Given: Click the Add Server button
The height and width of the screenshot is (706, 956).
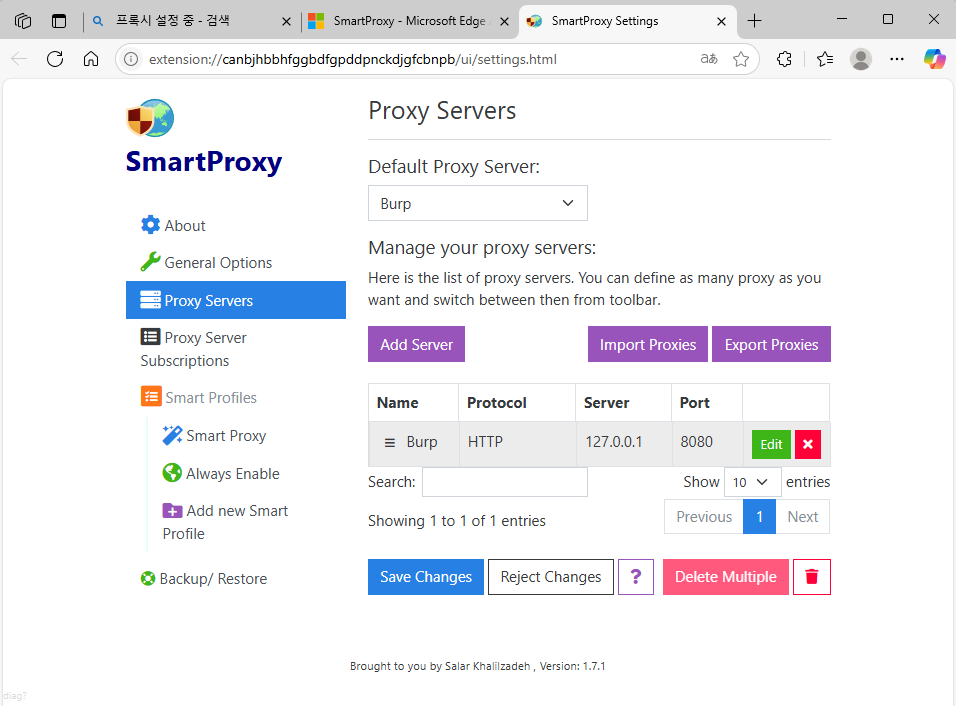Looking at the screenshot, I should tap(416, 344).
